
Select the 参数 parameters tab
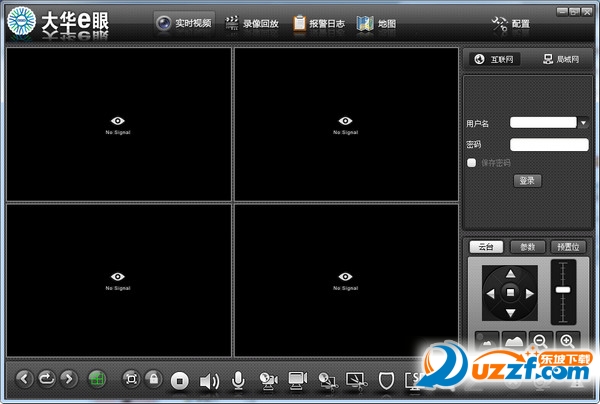click(528, 247)
